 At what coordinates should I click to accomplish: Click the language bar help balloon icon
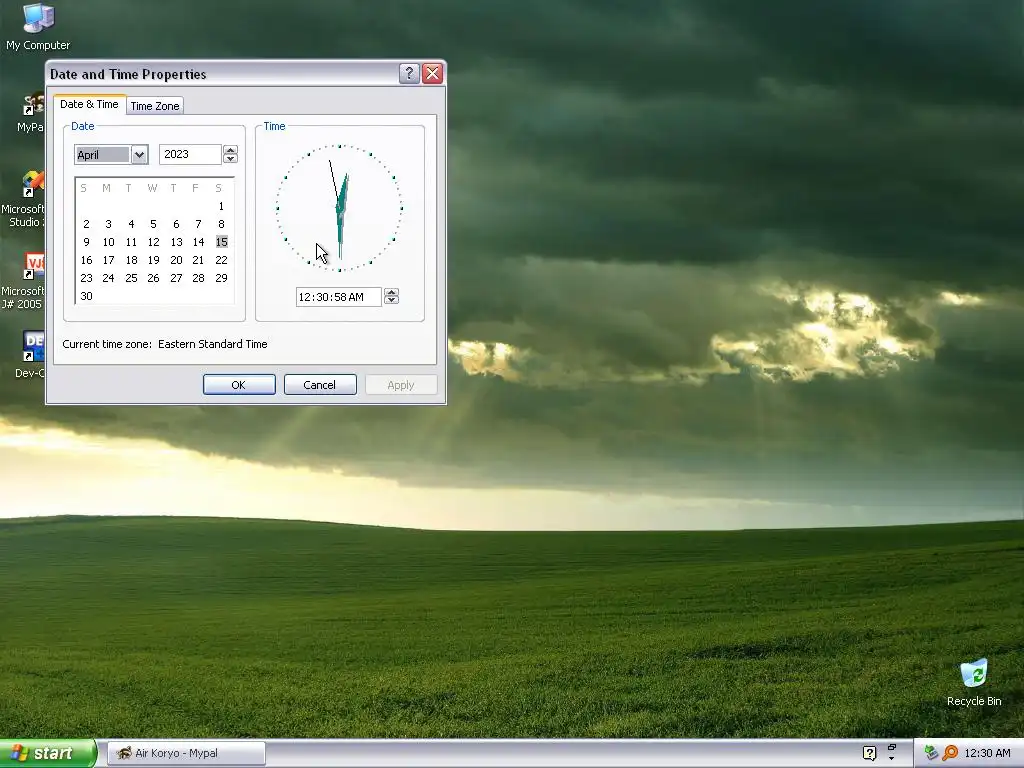(x=869, y=753)
